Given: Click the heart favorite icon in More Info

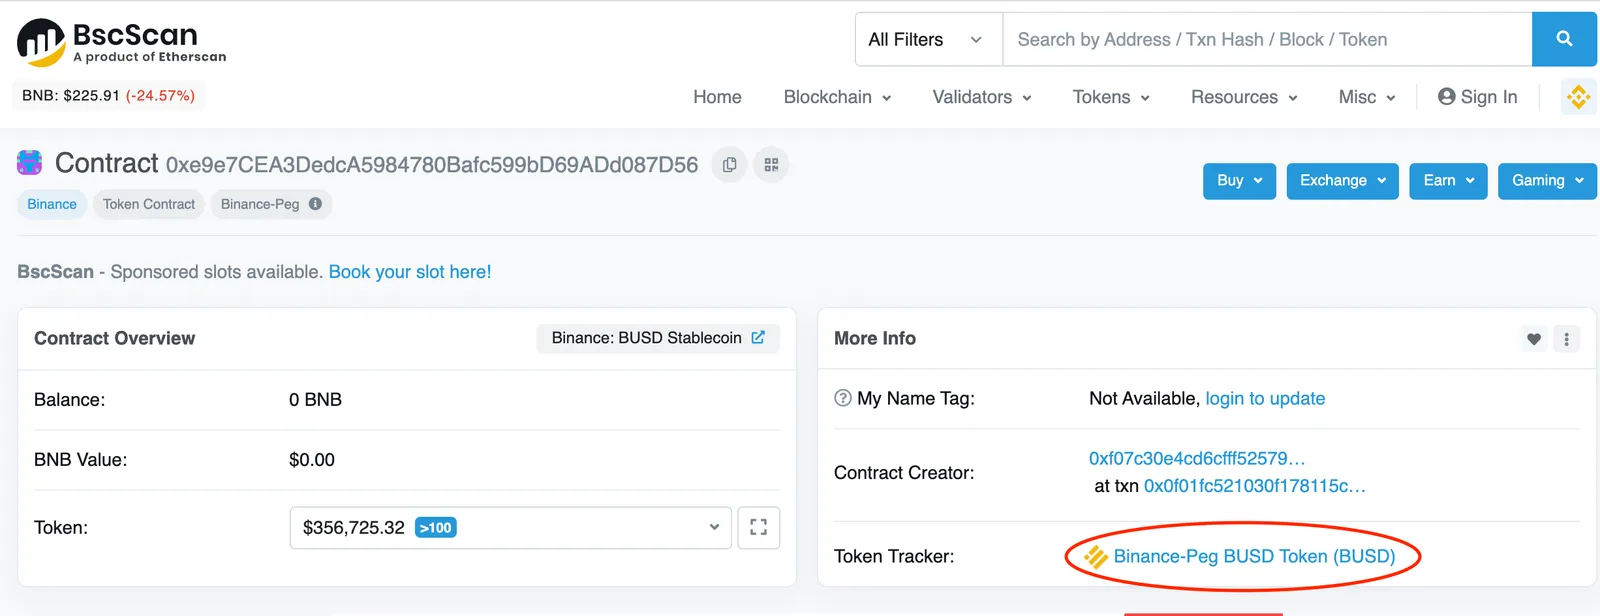Looking at the screenshot, I should [1534, 339].
